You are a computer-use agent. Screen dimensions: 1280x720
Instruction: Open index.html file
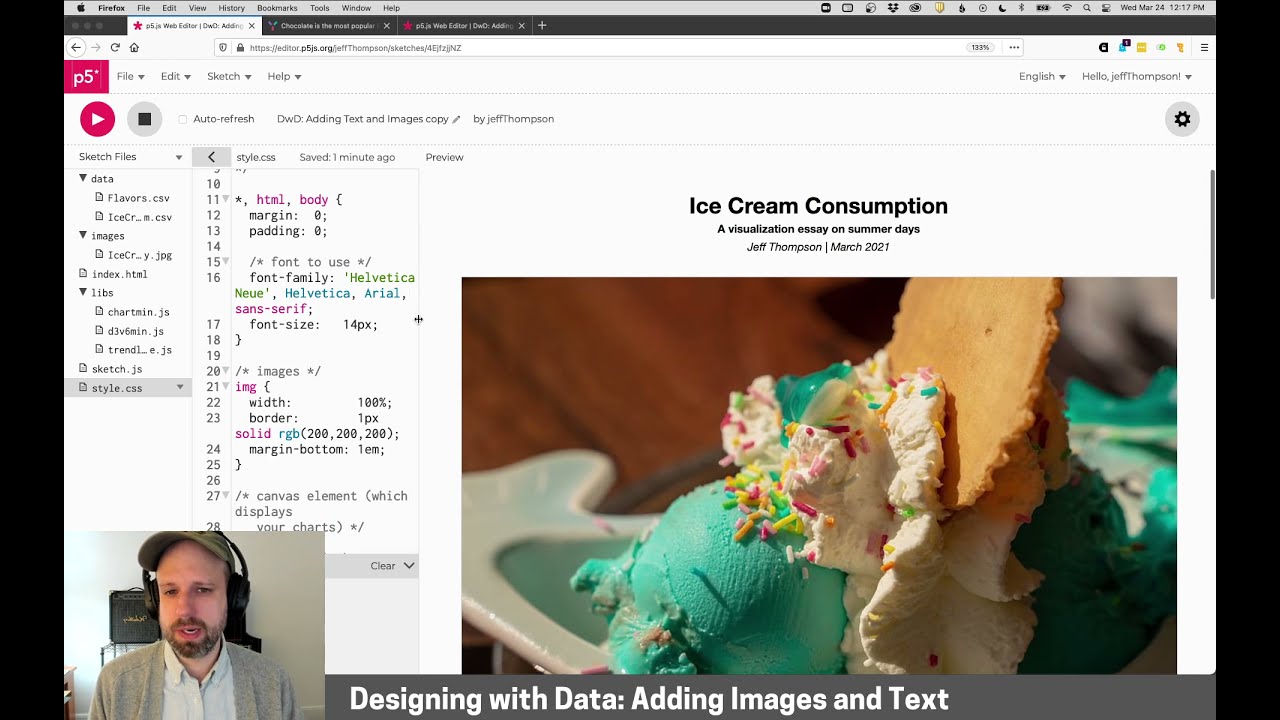120,274
